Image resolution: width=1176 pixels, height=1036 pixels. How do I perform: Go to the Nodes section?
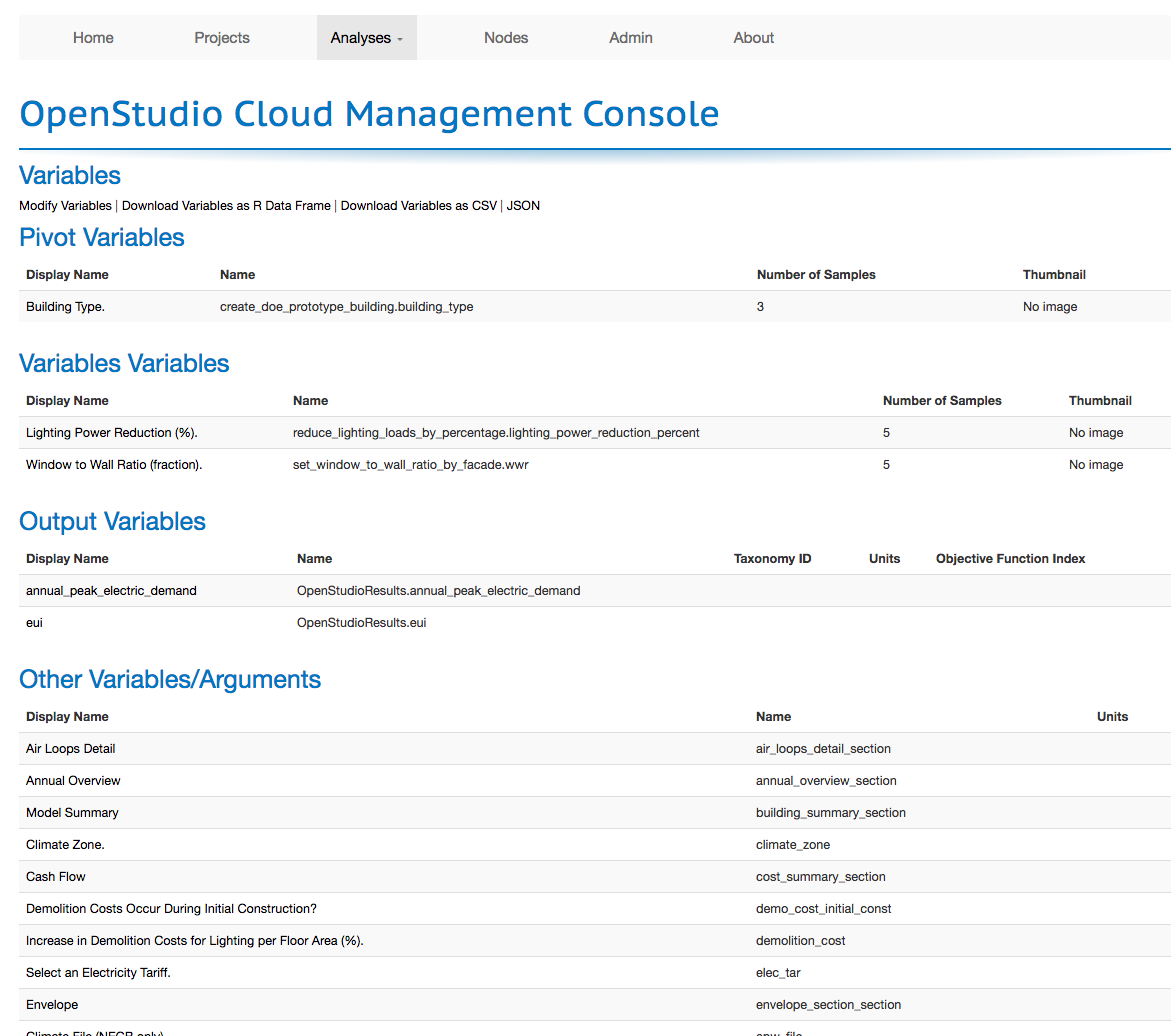pyautogui.click(x=505, y=37)
